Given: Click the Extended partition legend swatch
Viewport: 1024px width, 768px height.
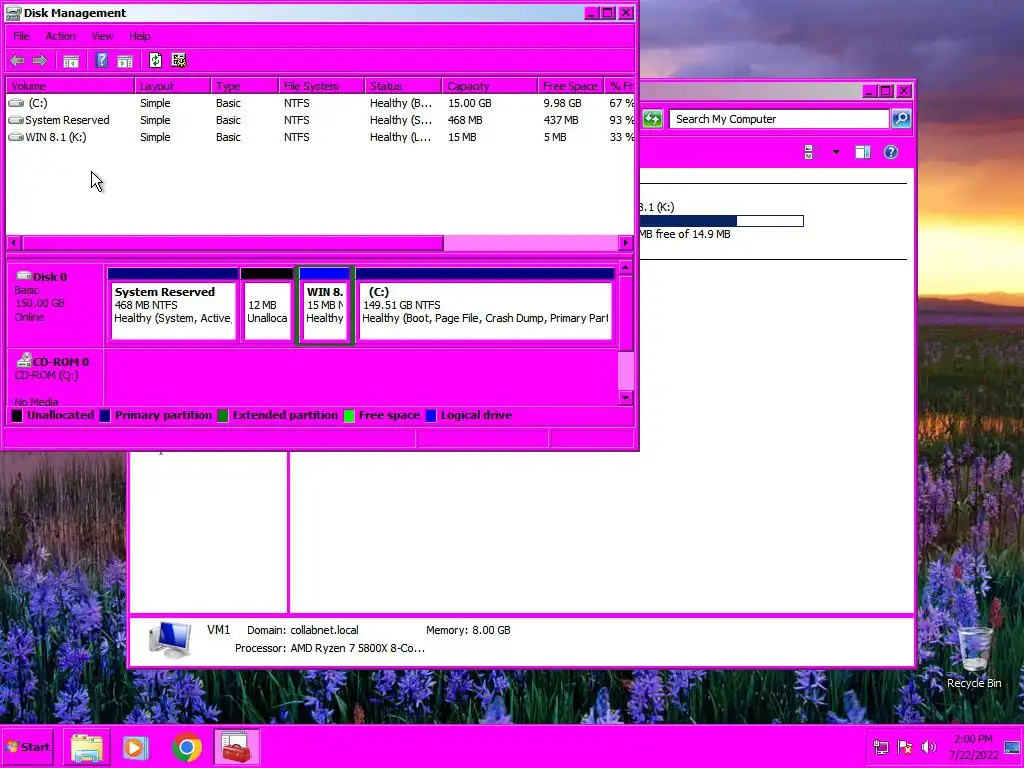Looking at the screenshot, I should point(223,415).
